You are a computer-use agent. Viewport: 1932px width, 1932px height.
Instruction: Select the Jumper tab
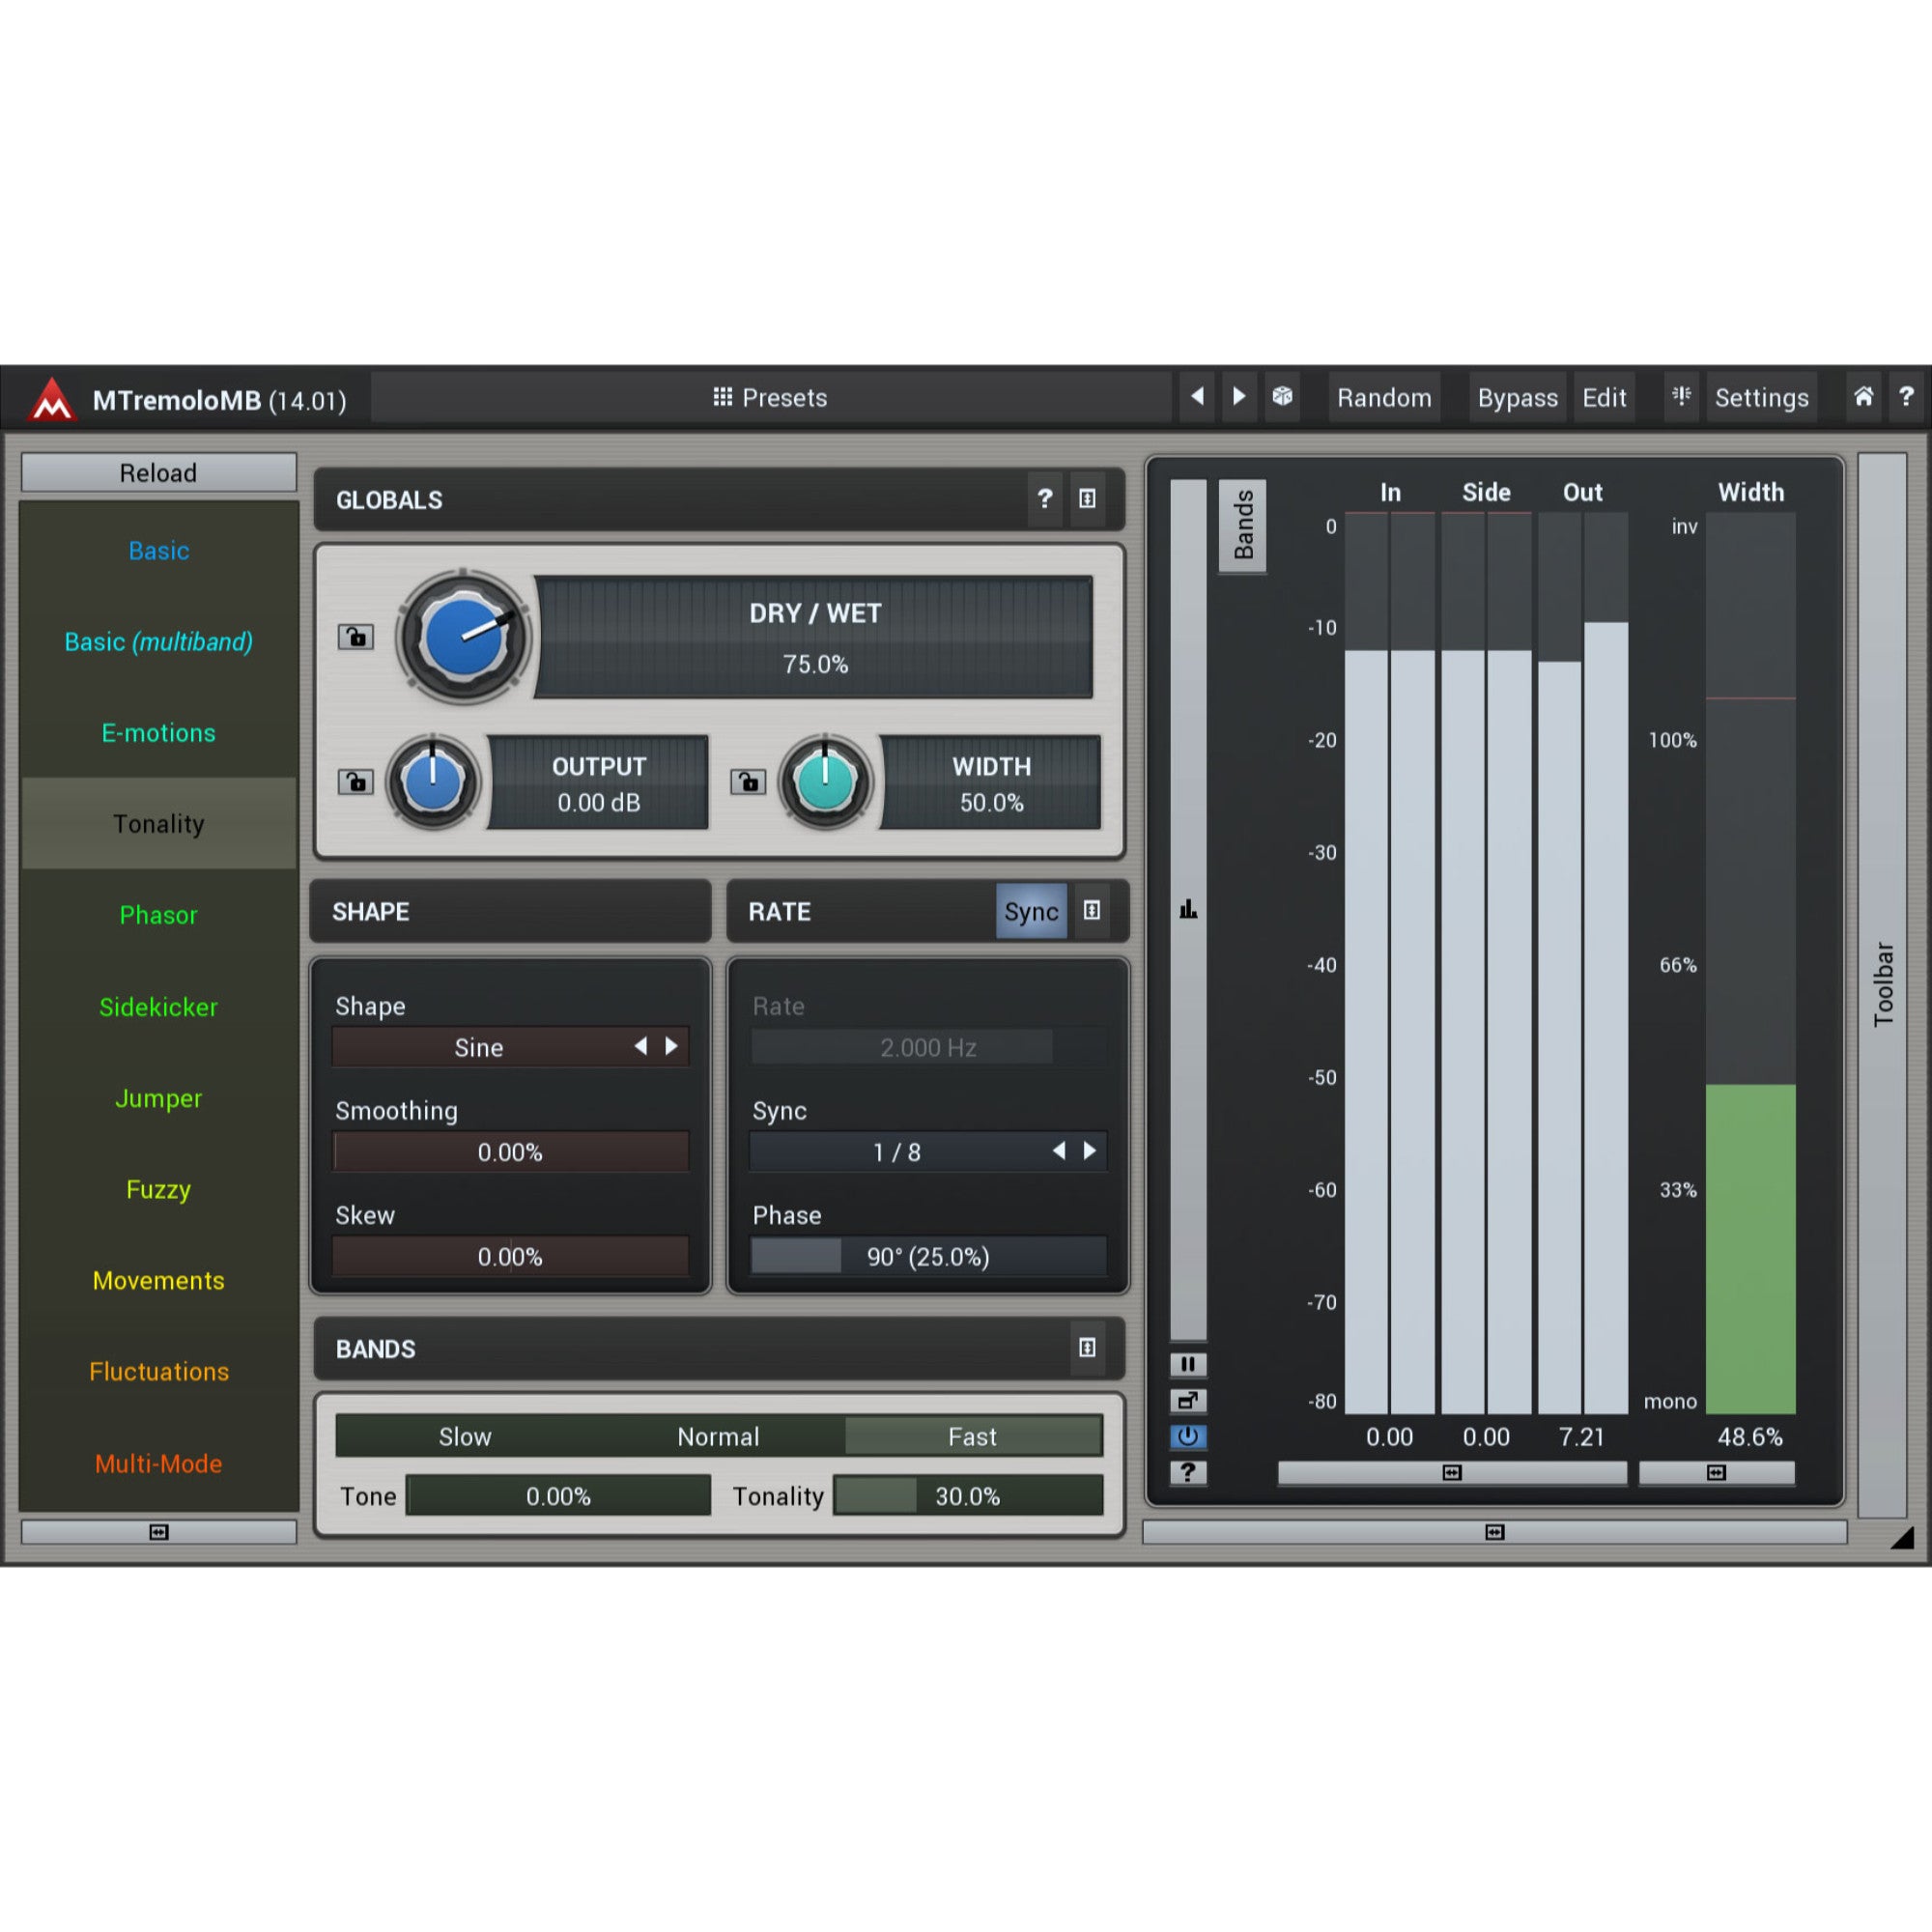[x=159, y=1097]
